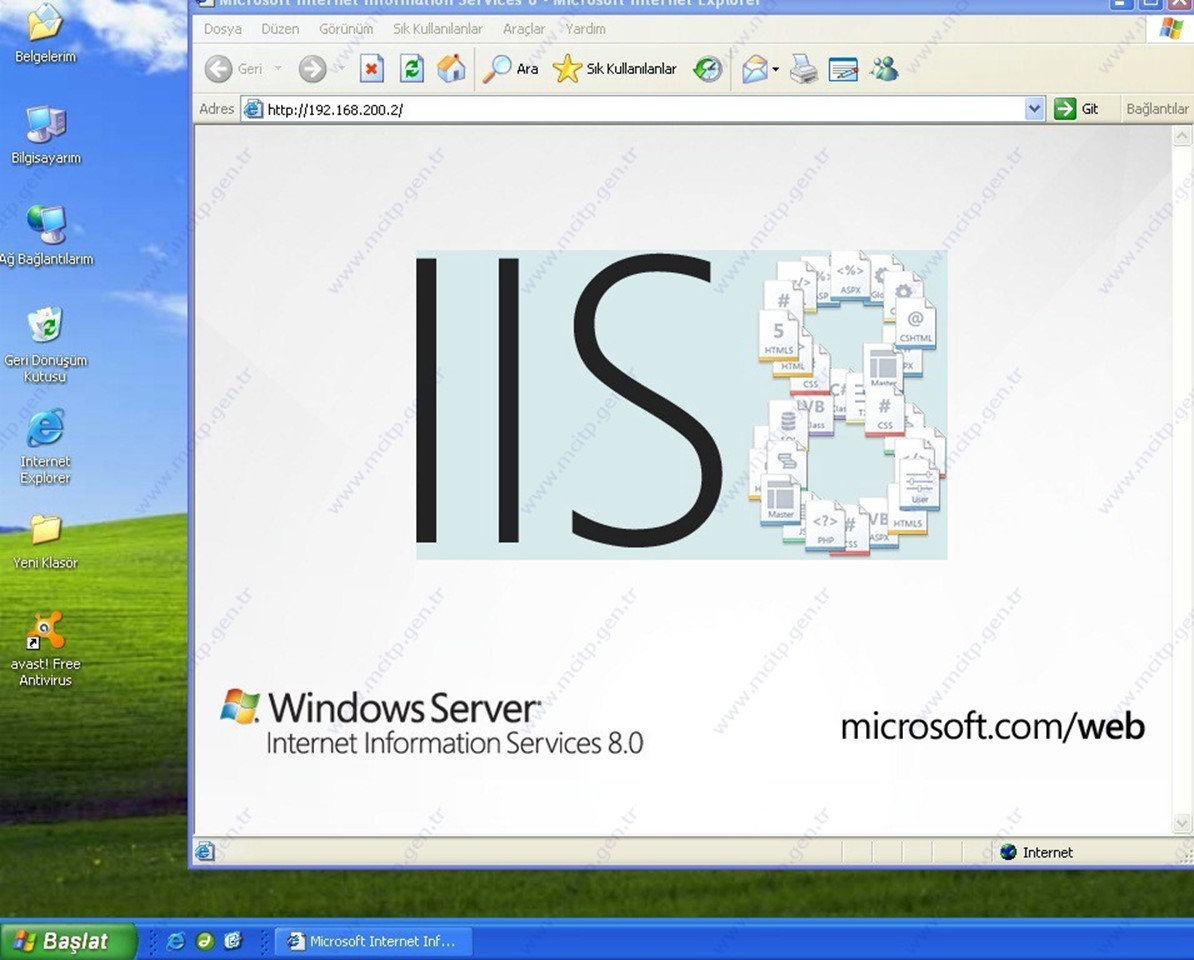The width and height of the screenshot is (1194, 960).
Task: Open the Yardım menu
Action: pos(585,29)
